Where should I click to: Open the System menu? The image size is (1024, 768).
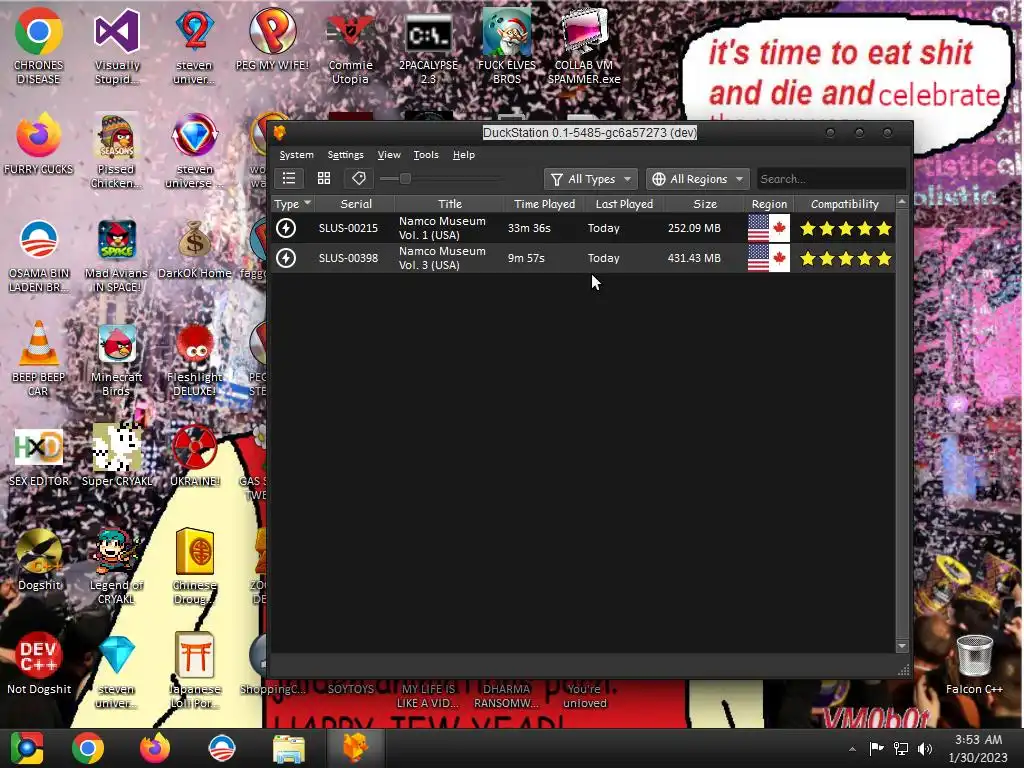(x=296, y=155)
